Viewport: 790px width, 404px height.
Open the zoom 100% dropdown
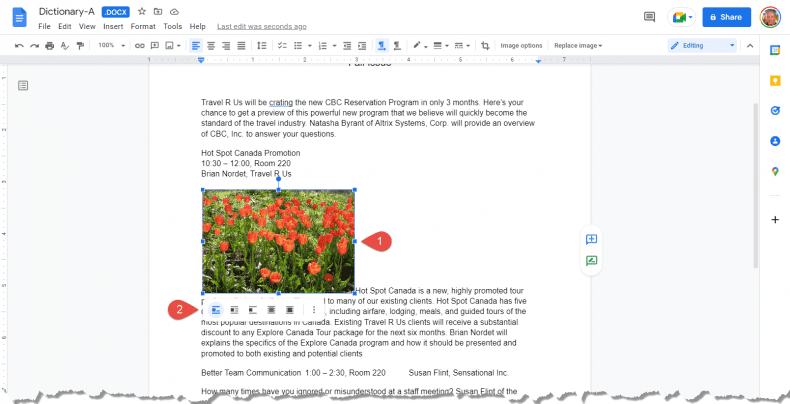pos(111,46)
